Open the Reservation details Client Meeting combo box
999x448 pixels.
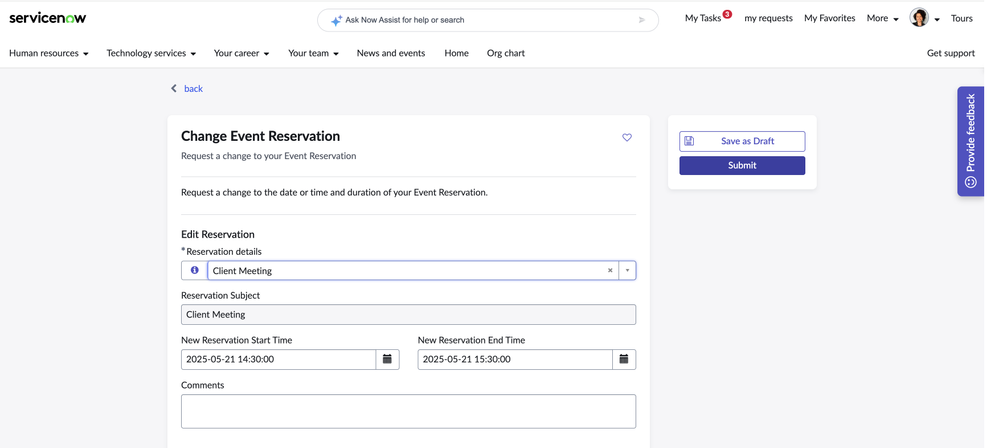click(x=413, y=270)
